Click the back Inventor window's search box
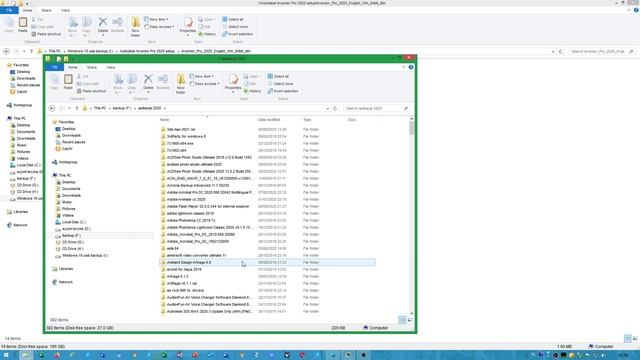This screenshot has width=640, height=360. (x=602, y=51)
